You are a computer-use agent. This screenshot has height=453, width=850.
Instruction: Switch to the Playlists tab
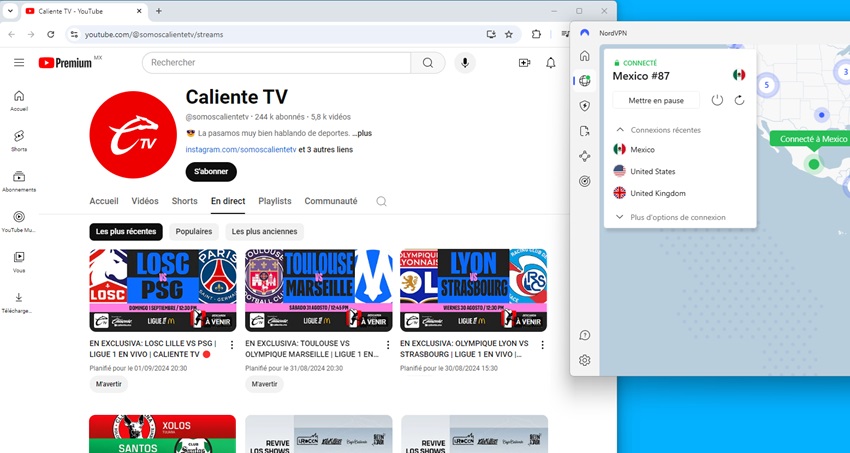click(275, 201)
